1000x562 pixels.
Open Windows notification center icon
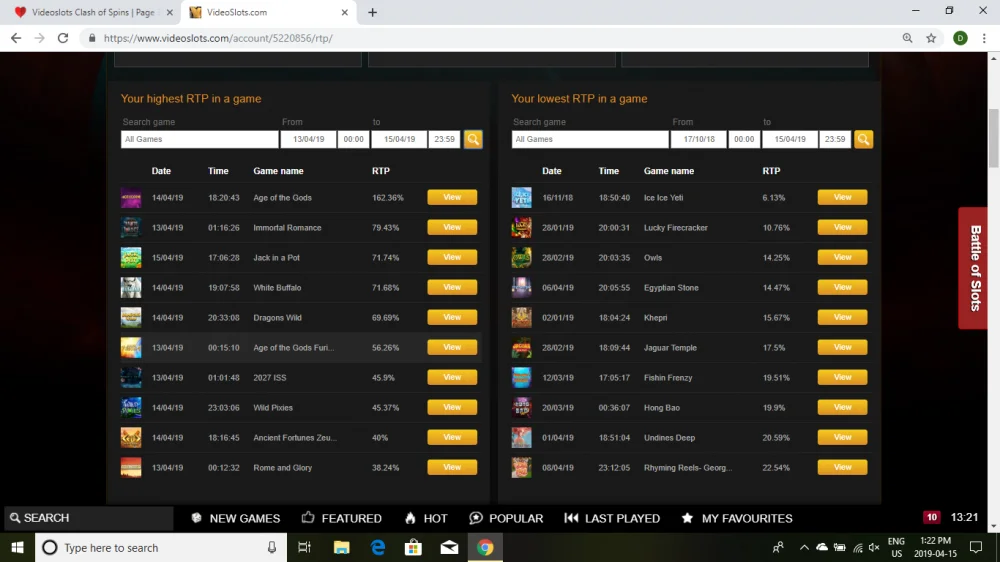coord(975,547)
